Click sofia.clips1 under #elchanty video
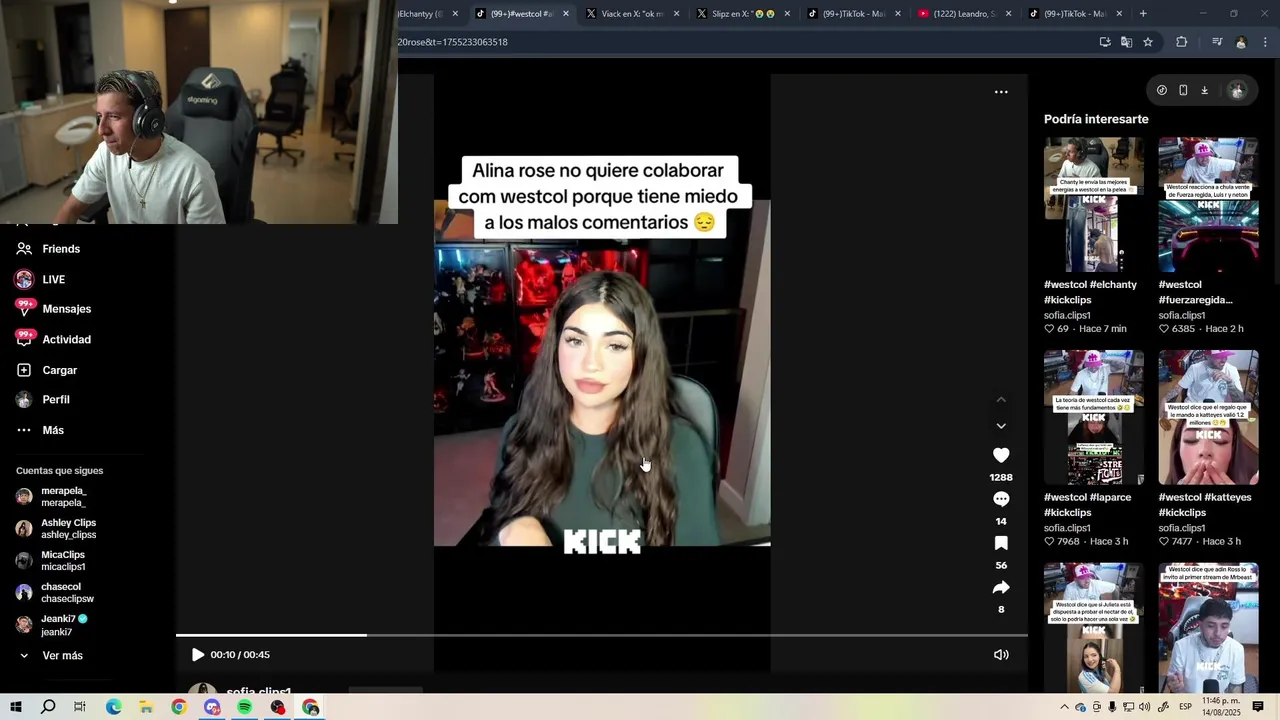 [x=1067, y=315]
